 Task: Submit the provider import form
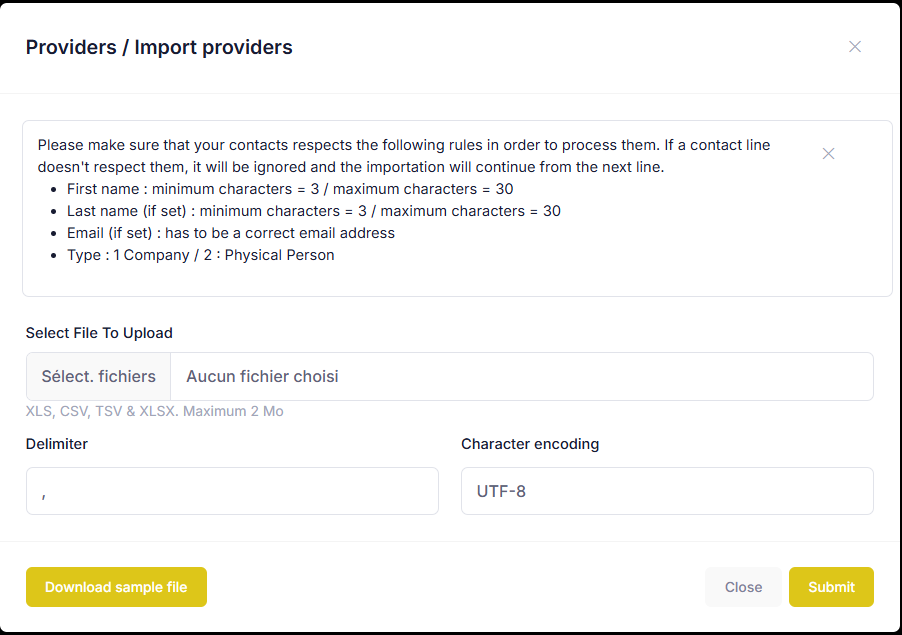pyautogui.click(x=831, y=587)
